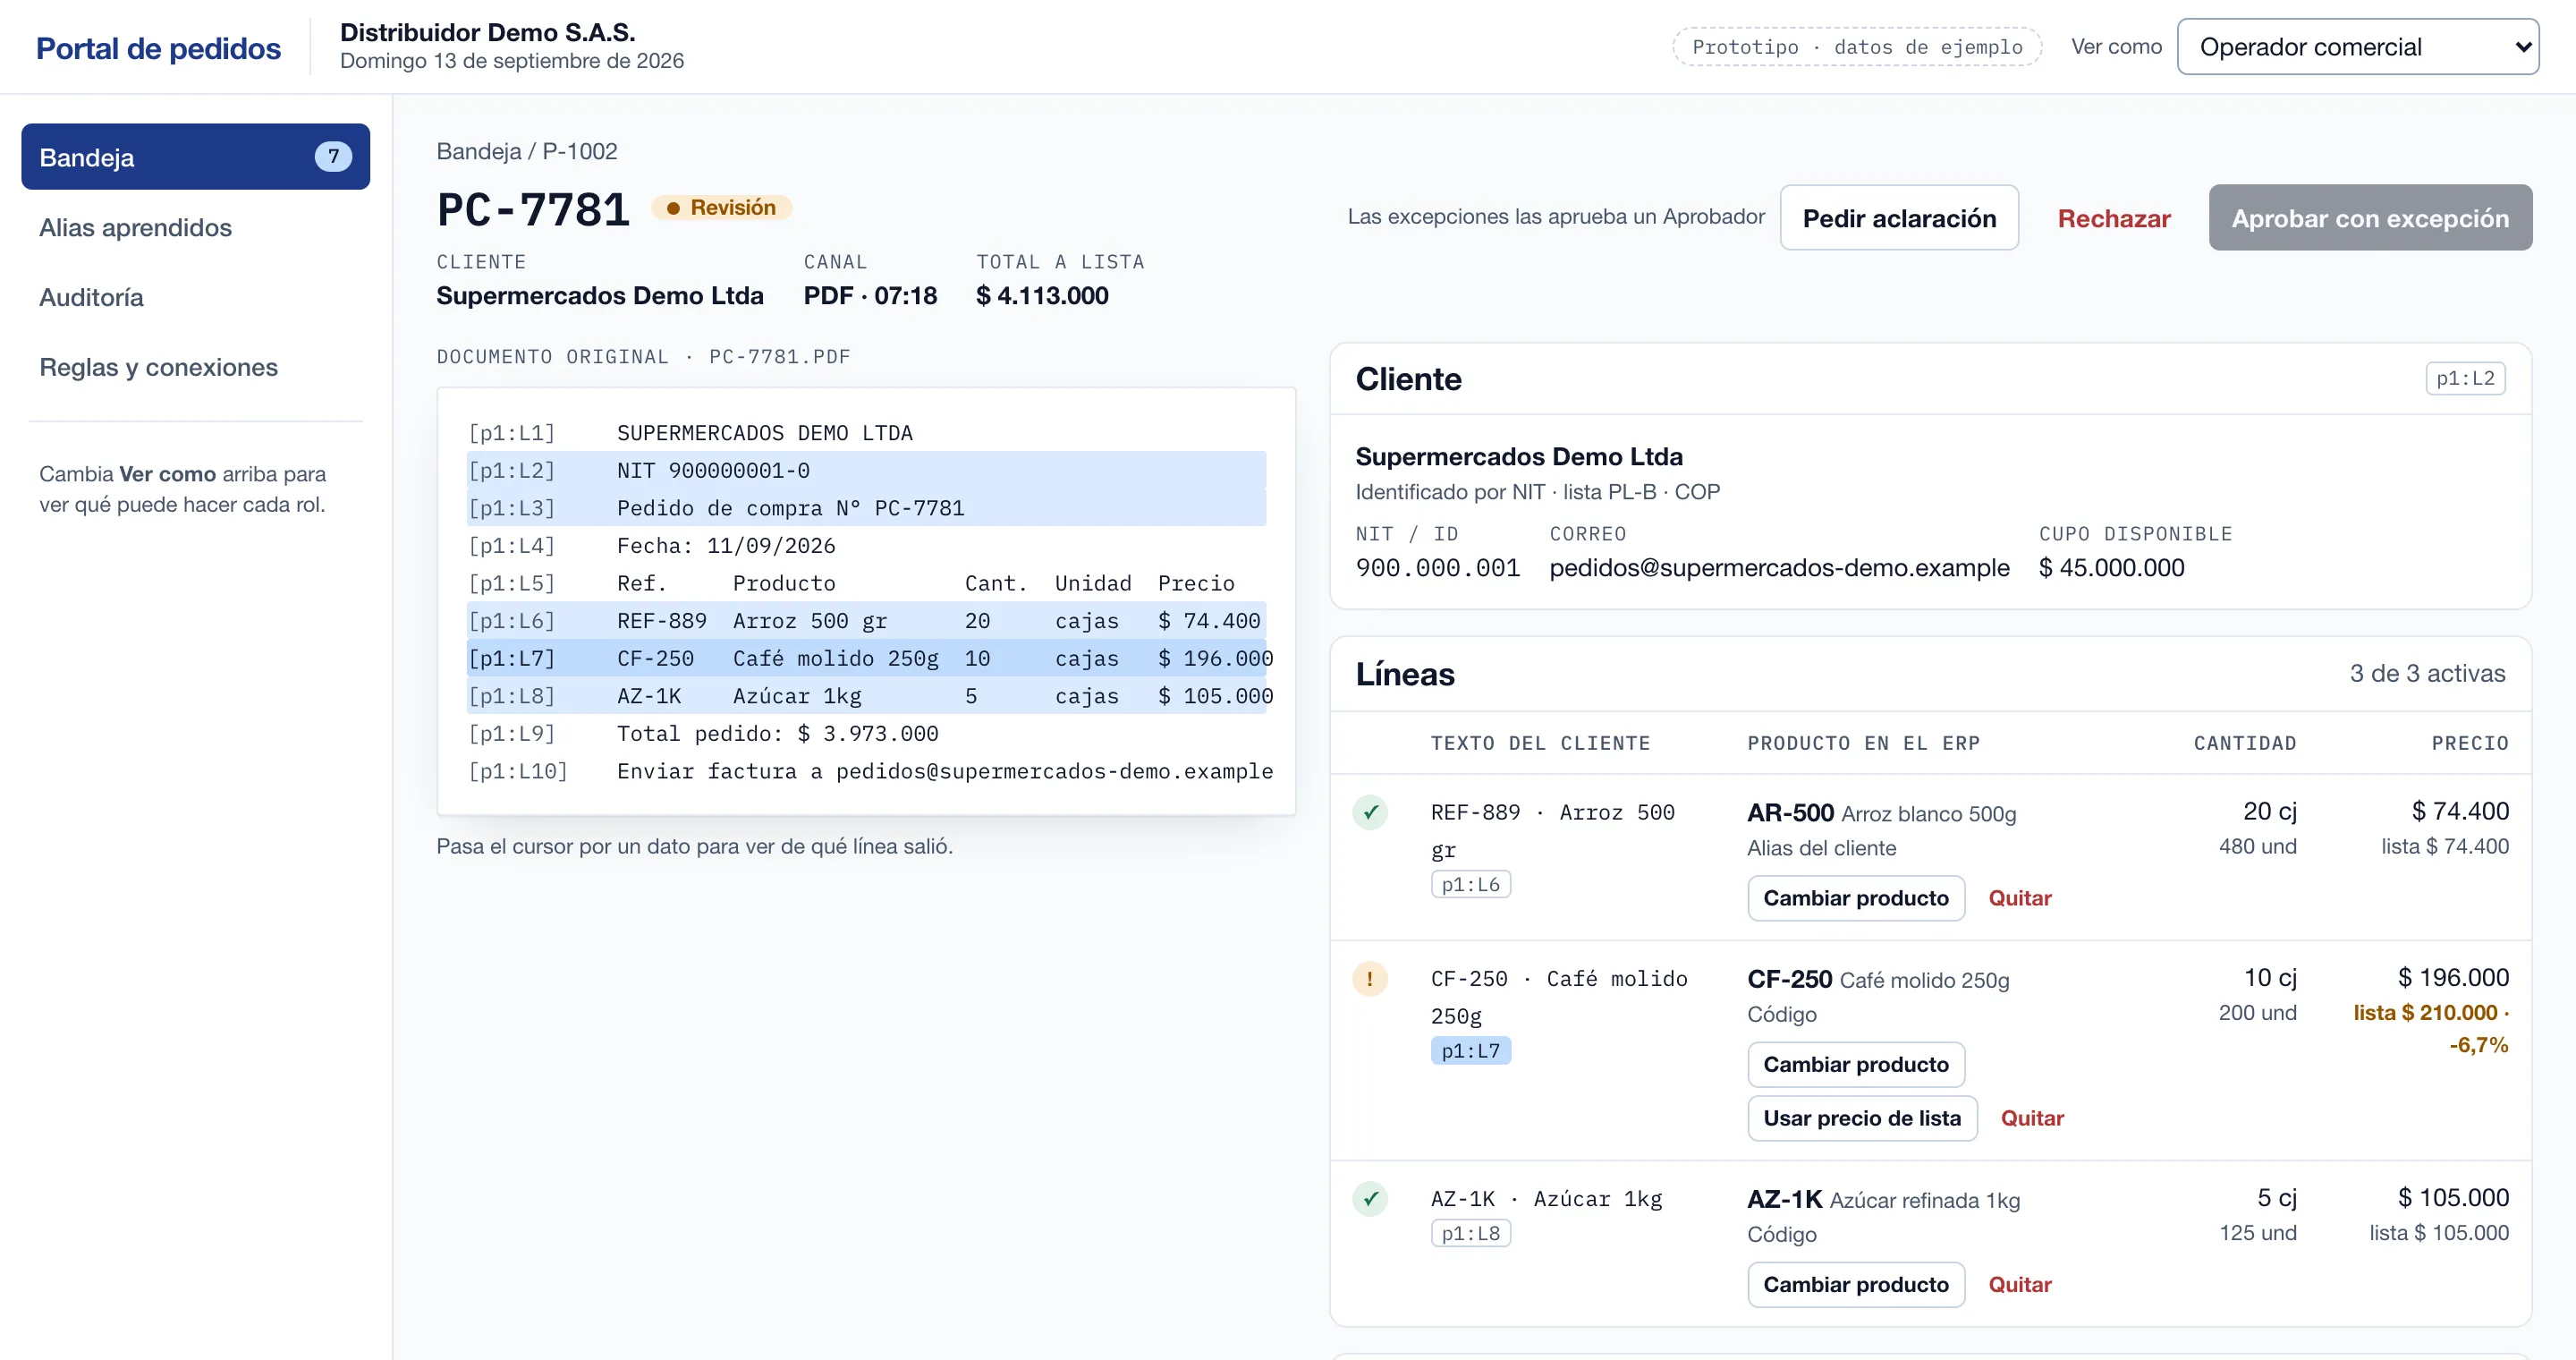Viewport: 2576px width, 1360px height.
Task: Click the green check icon on REF-889 row
Action: (1370, 812)
